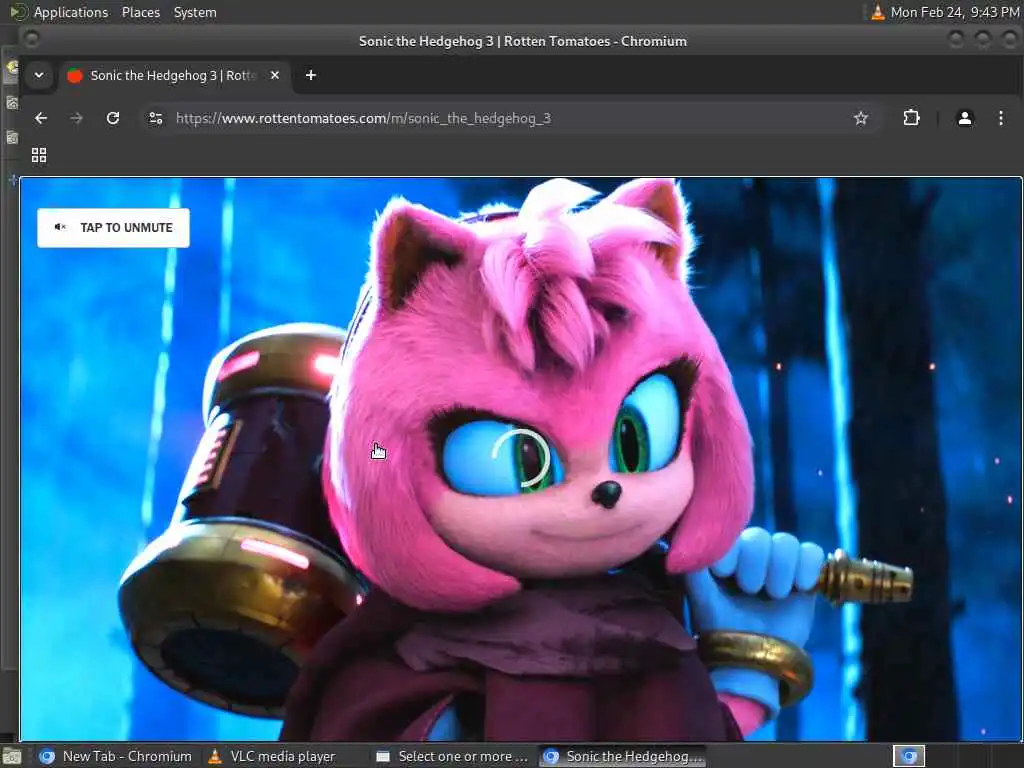Click the trailer video of pink hedgehog
1024x768 pixels.
520,459
